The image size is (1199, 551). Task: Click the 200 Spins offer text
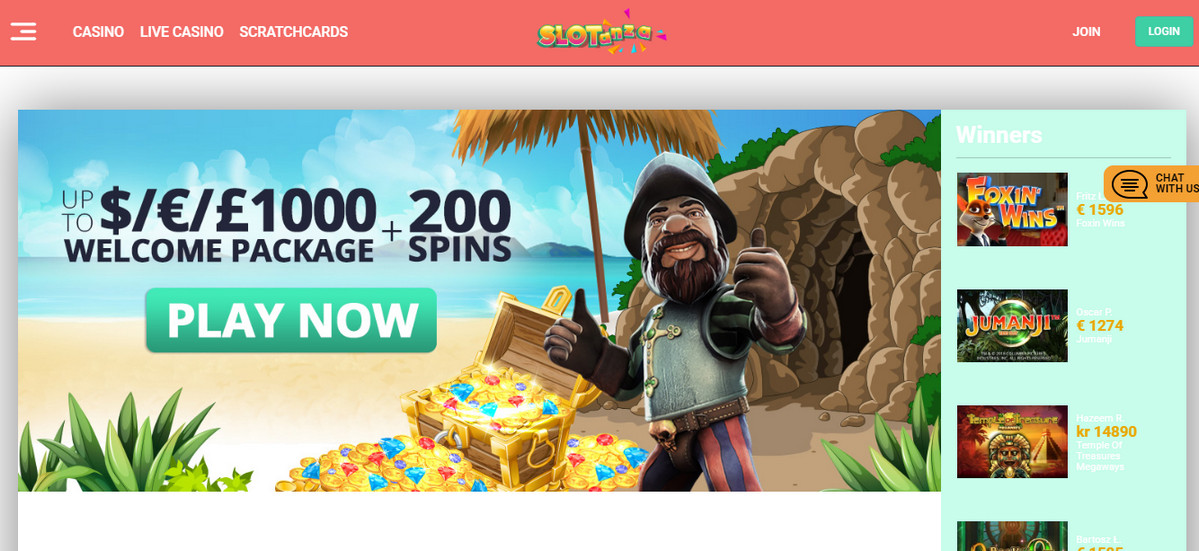(460, 226)
